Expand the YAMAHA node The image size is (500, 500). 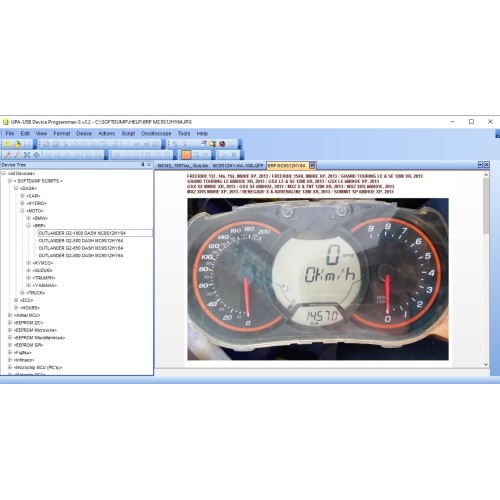click(x=29, y=285)
